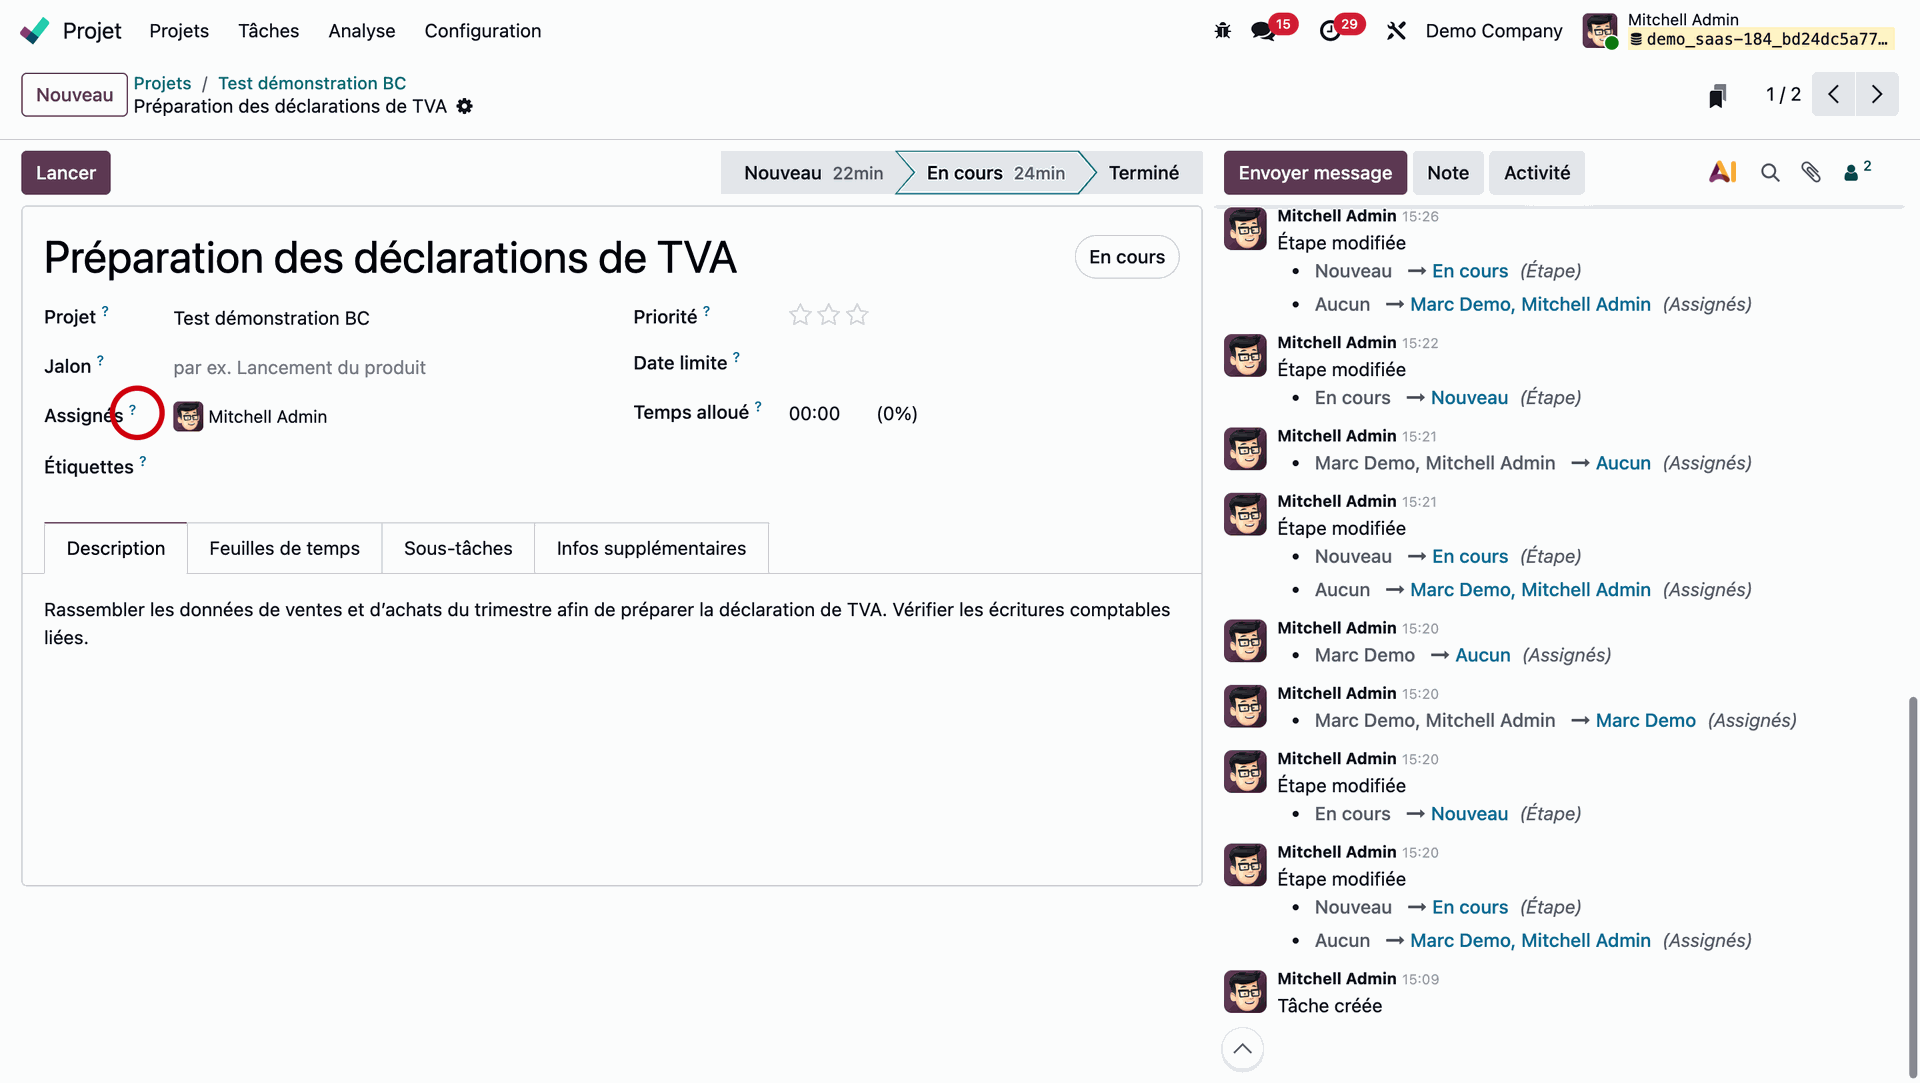Screen dimensions: 1920x1083
Task: Open the Configuration menu
Action: tap(482, 31)
